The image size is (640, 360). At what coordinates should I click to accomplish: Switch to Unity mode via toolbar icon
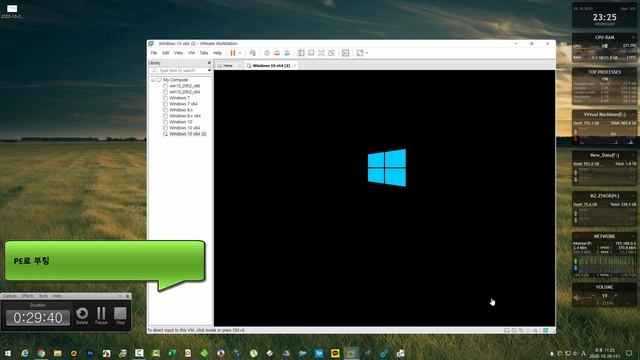[x=331, y=53]
